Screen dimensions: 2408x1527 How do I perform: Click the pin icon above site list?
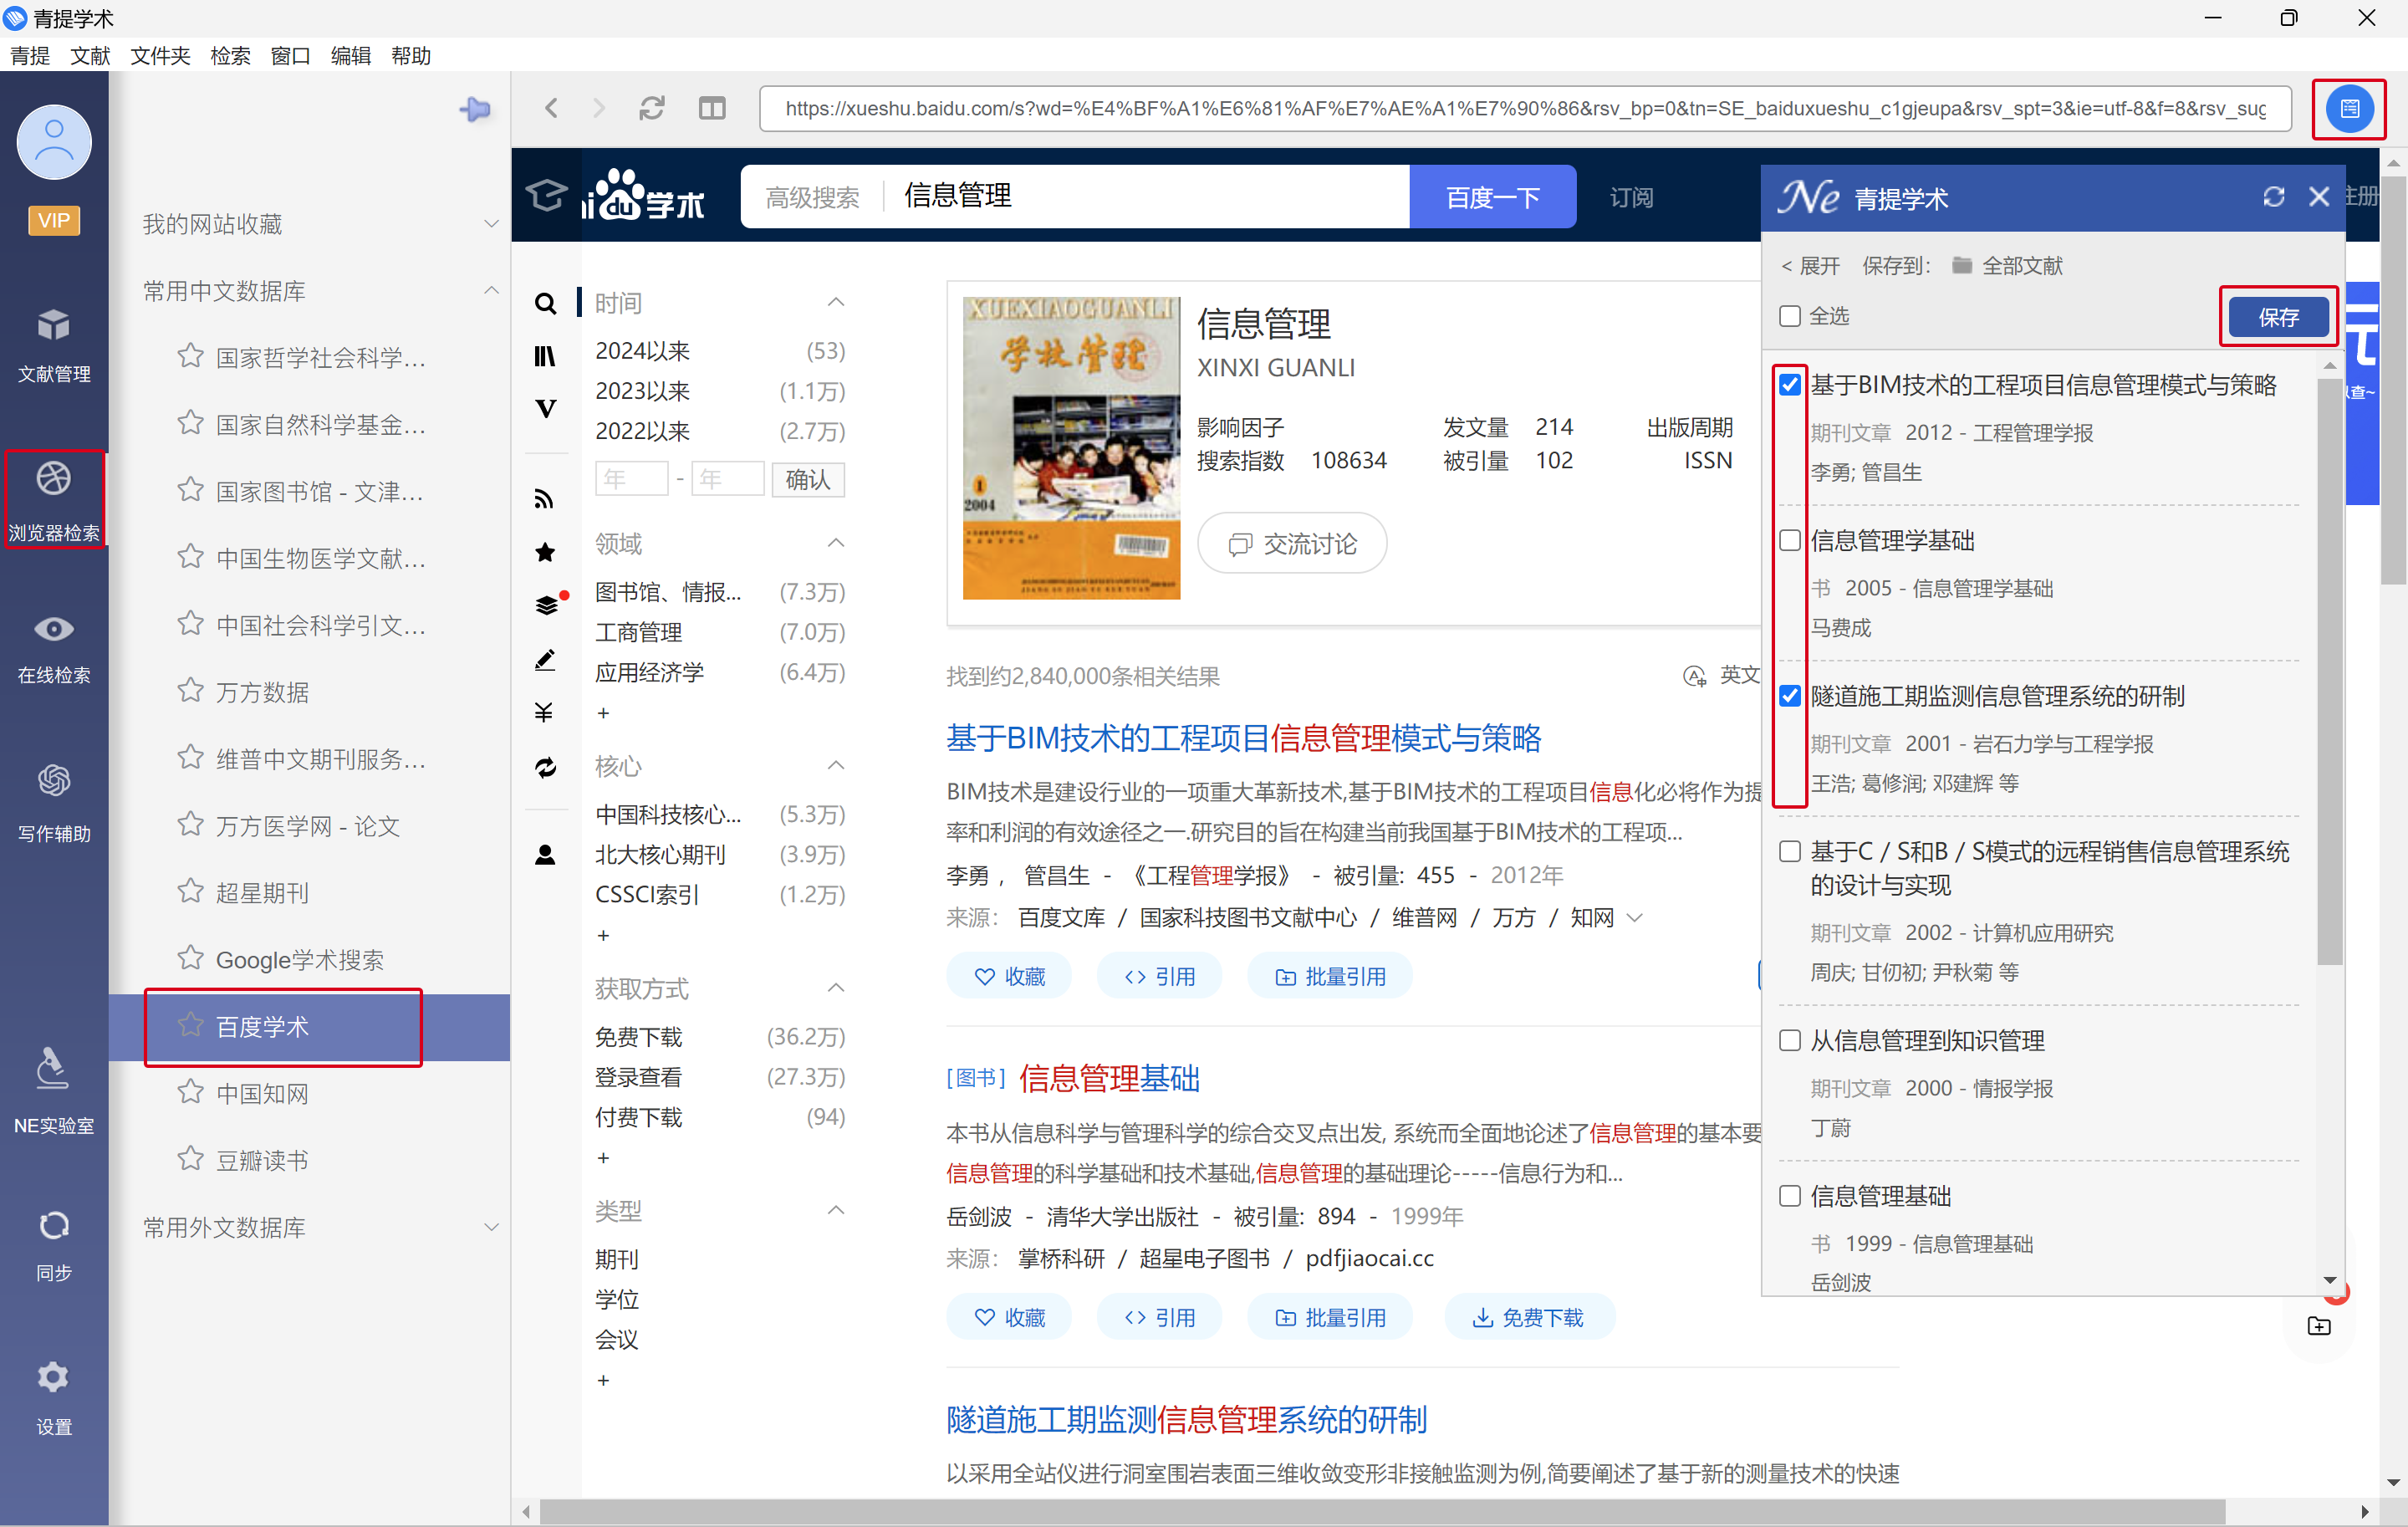pyautogui.click(x=475, y=109)
